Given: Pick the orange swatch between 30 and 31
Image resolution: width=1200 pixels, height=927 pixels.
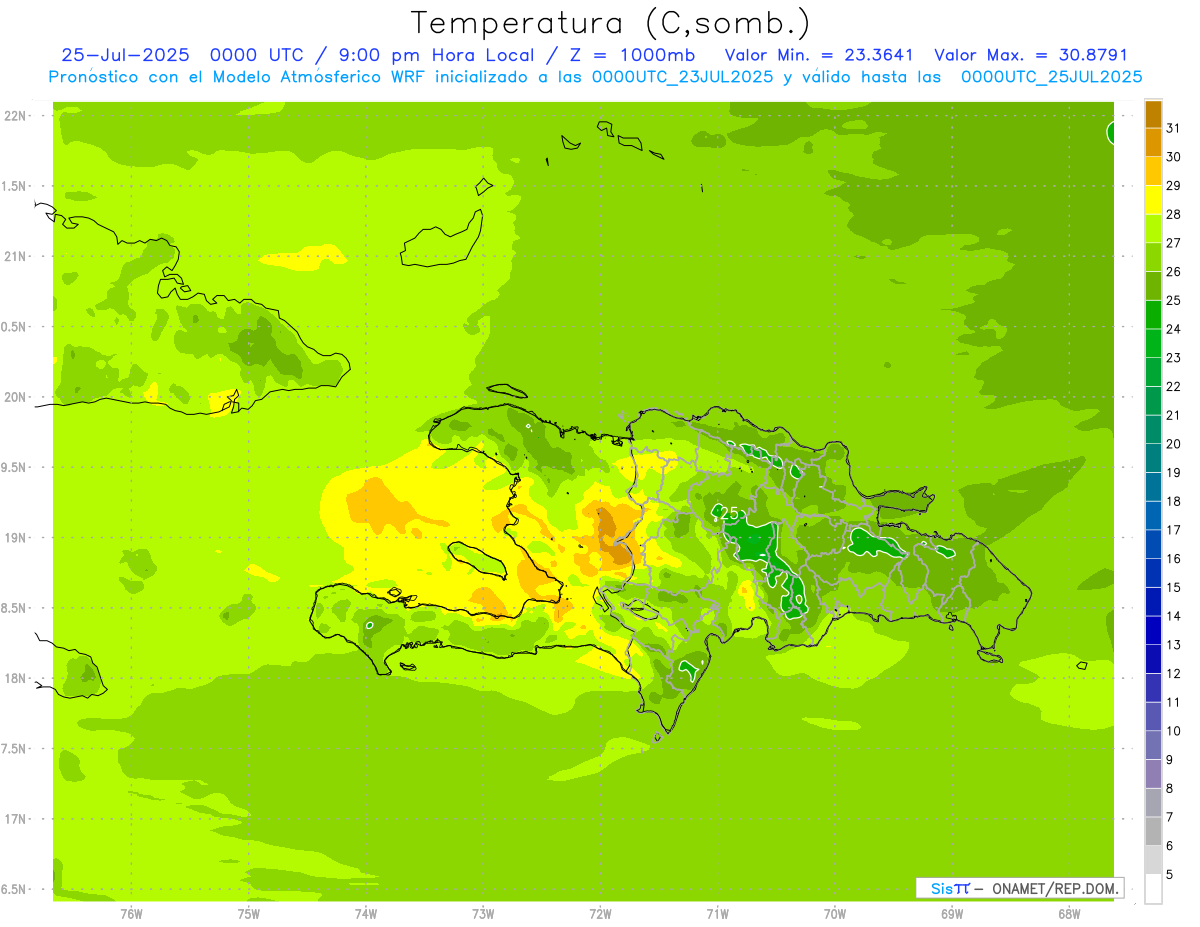Looking at the screenshot, I should tap(1153, 142).
